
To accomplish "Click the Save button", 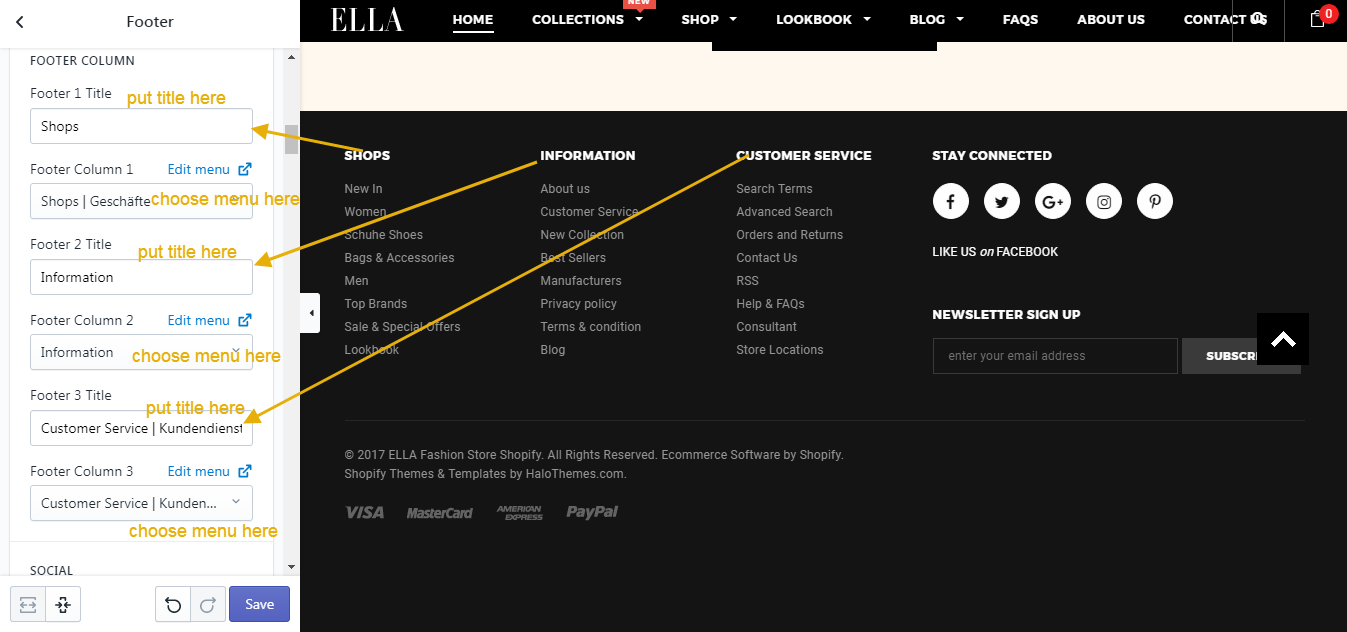I will pos(259,604).
